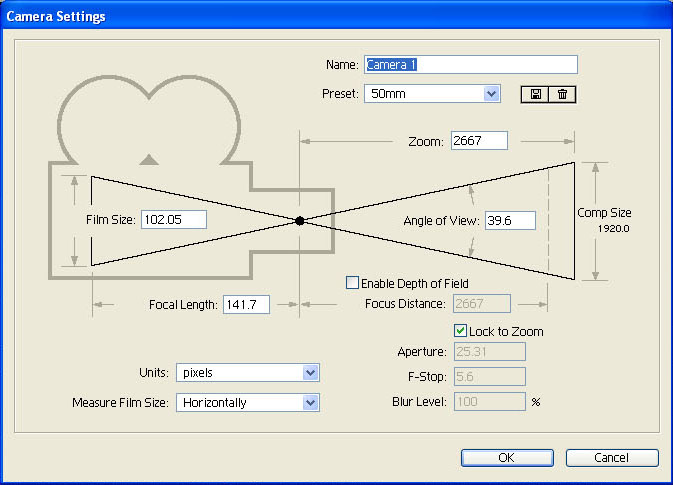Select the Focal Length input field
673x485 pixels.
point(245,304)
